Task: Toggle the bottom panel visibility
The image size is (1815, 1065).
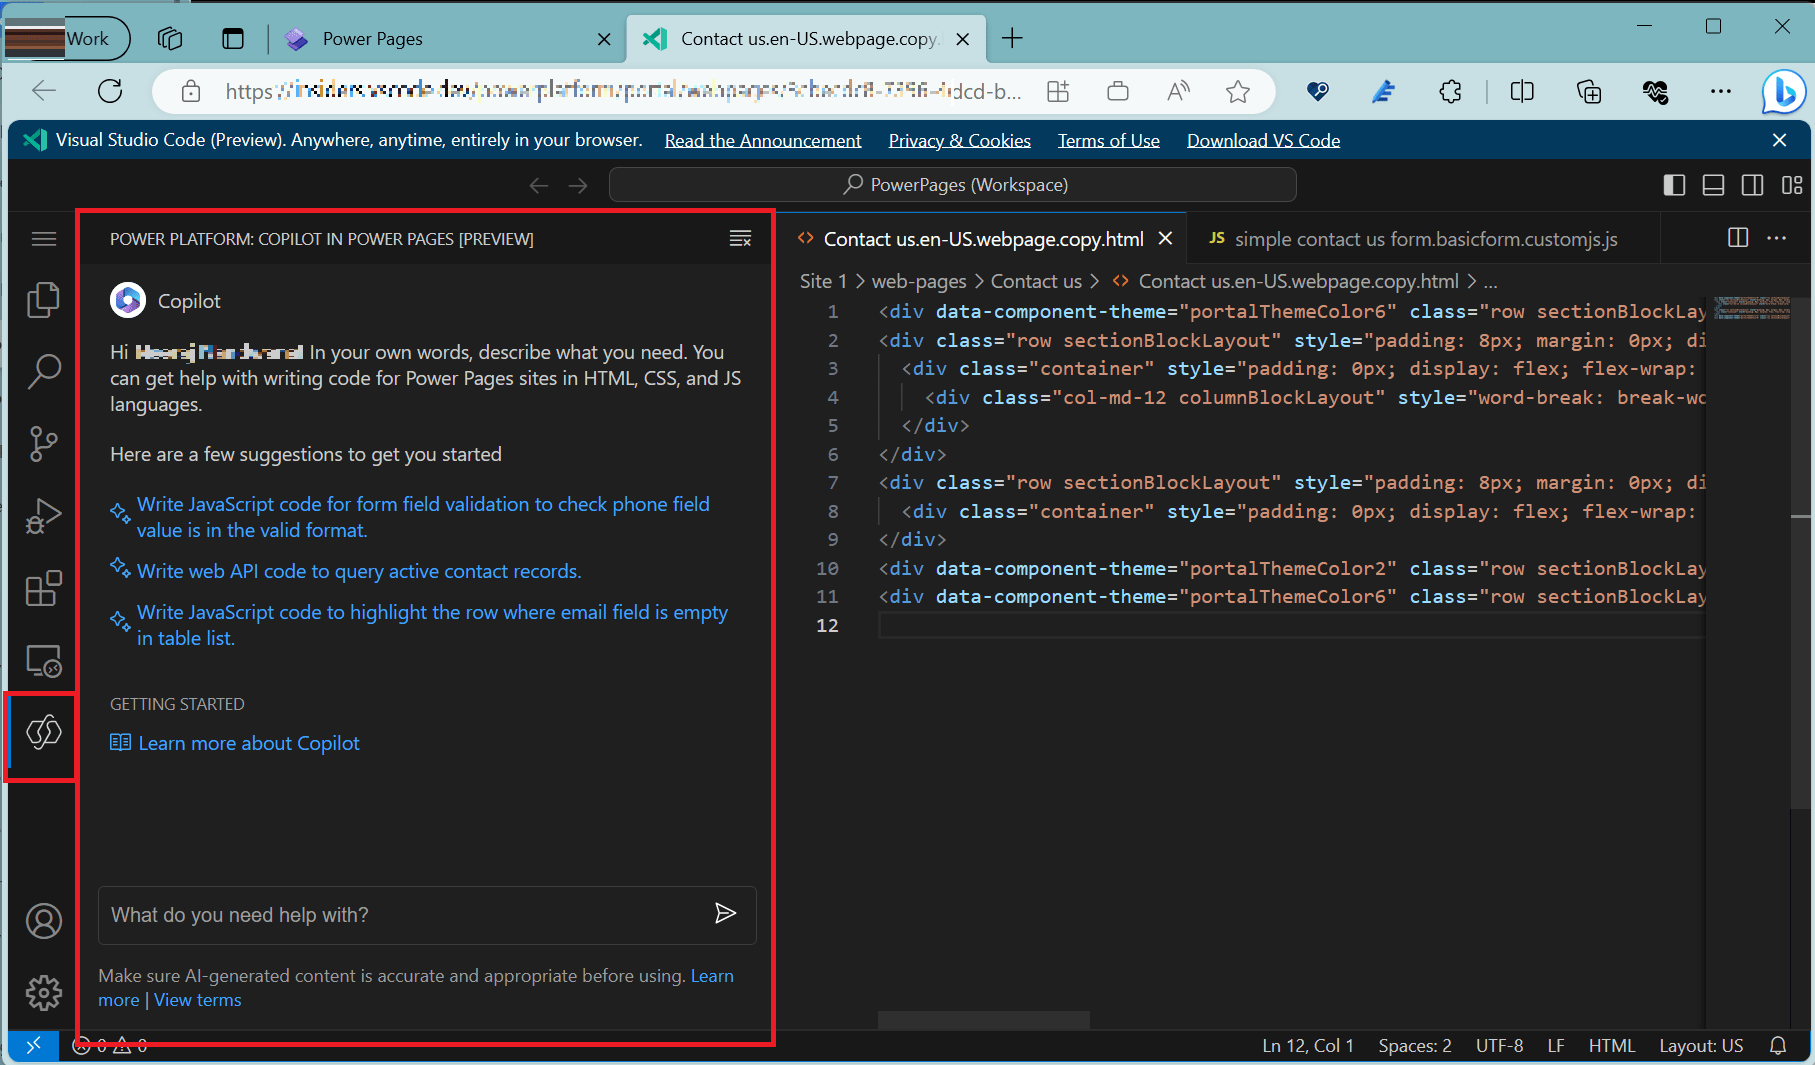Action: [1713, 184]
